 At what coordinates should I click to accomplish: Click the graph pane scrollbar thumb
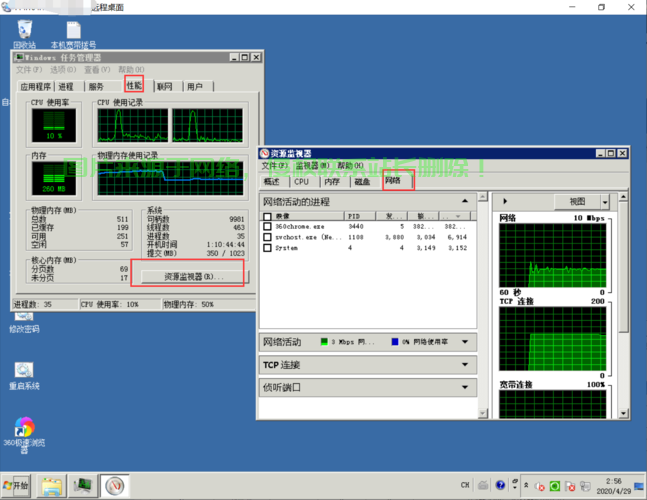point(623,267)
